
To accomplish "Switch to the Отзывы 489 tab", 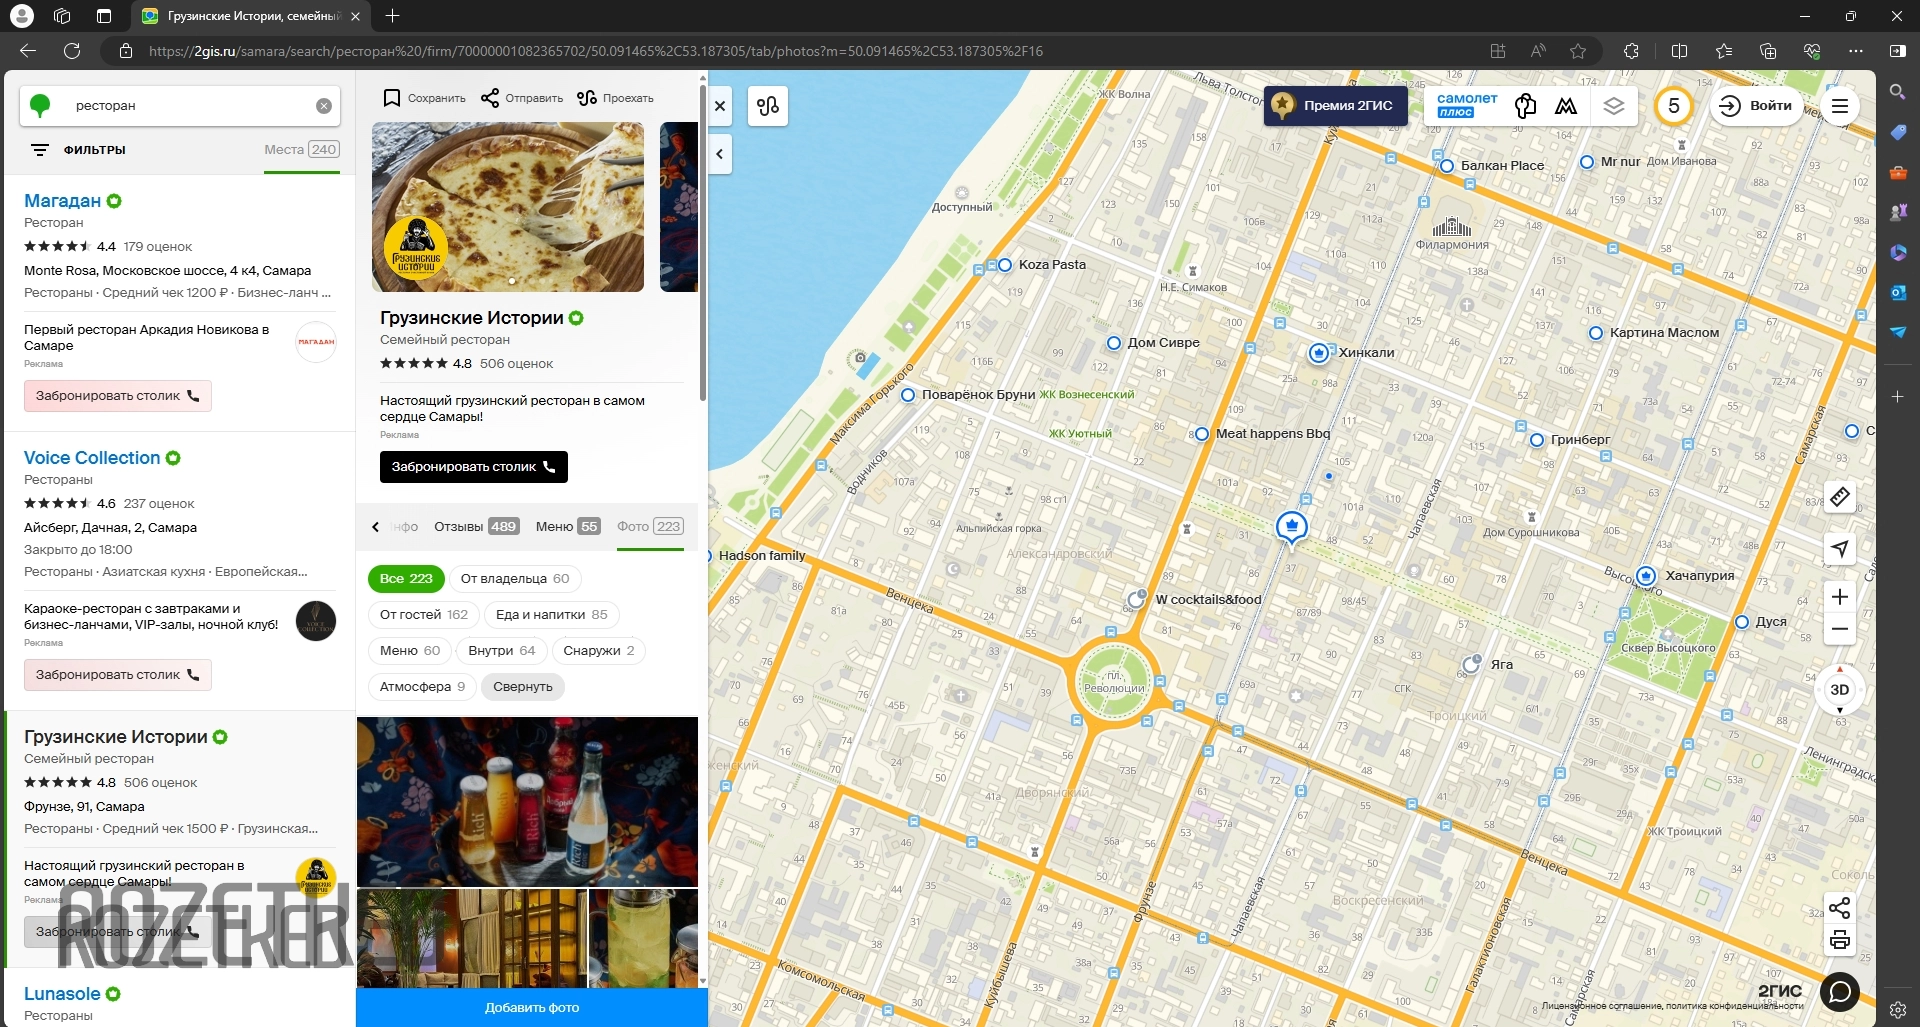I will point(476,527).
